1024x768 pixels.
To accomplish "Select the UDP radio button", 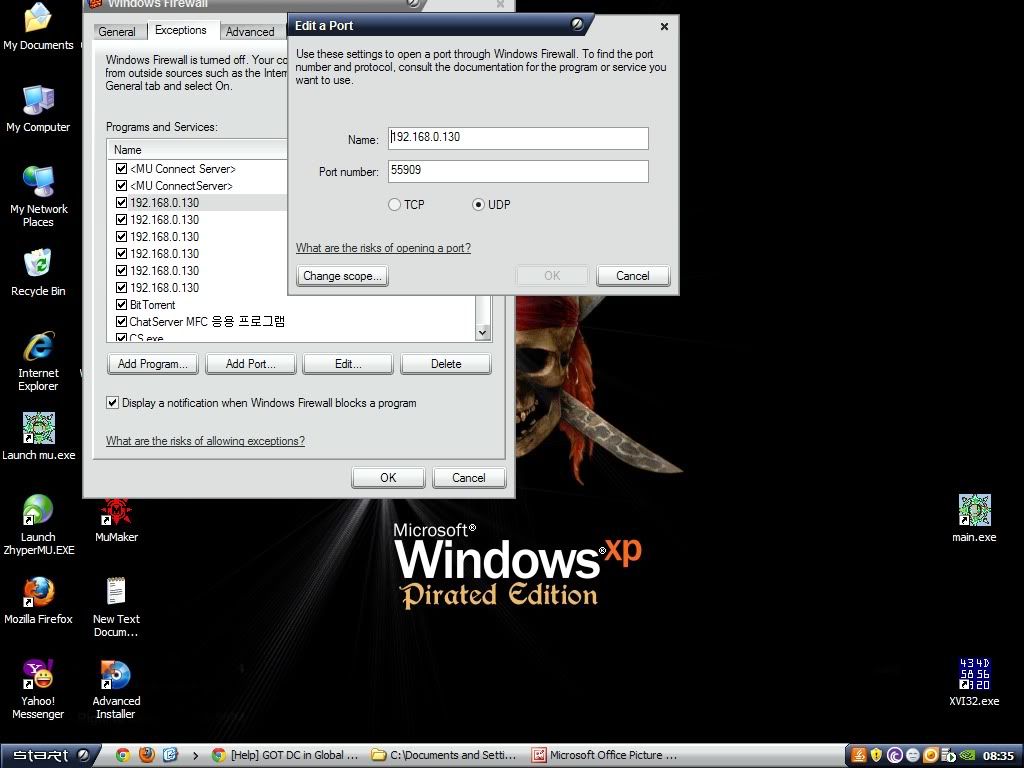I will point(478,205).
